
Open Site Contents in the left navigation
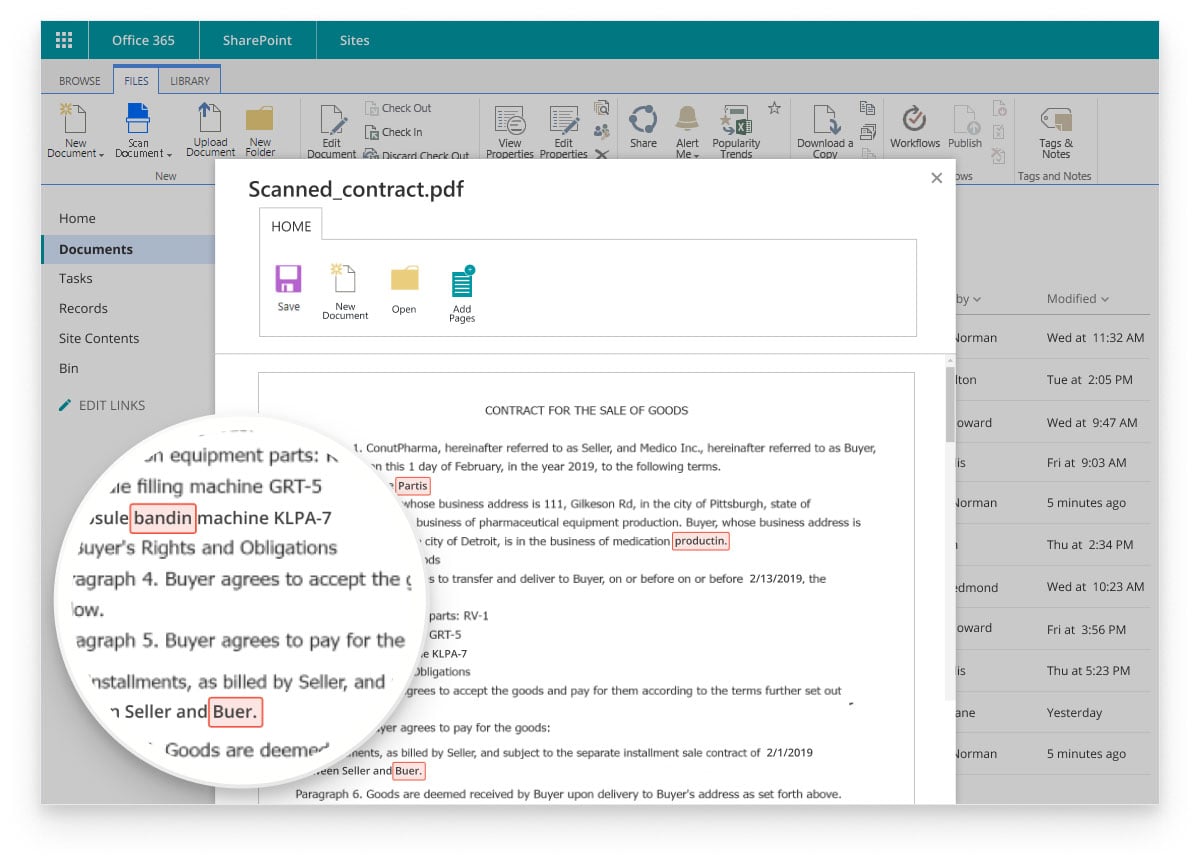click(99, 338)
